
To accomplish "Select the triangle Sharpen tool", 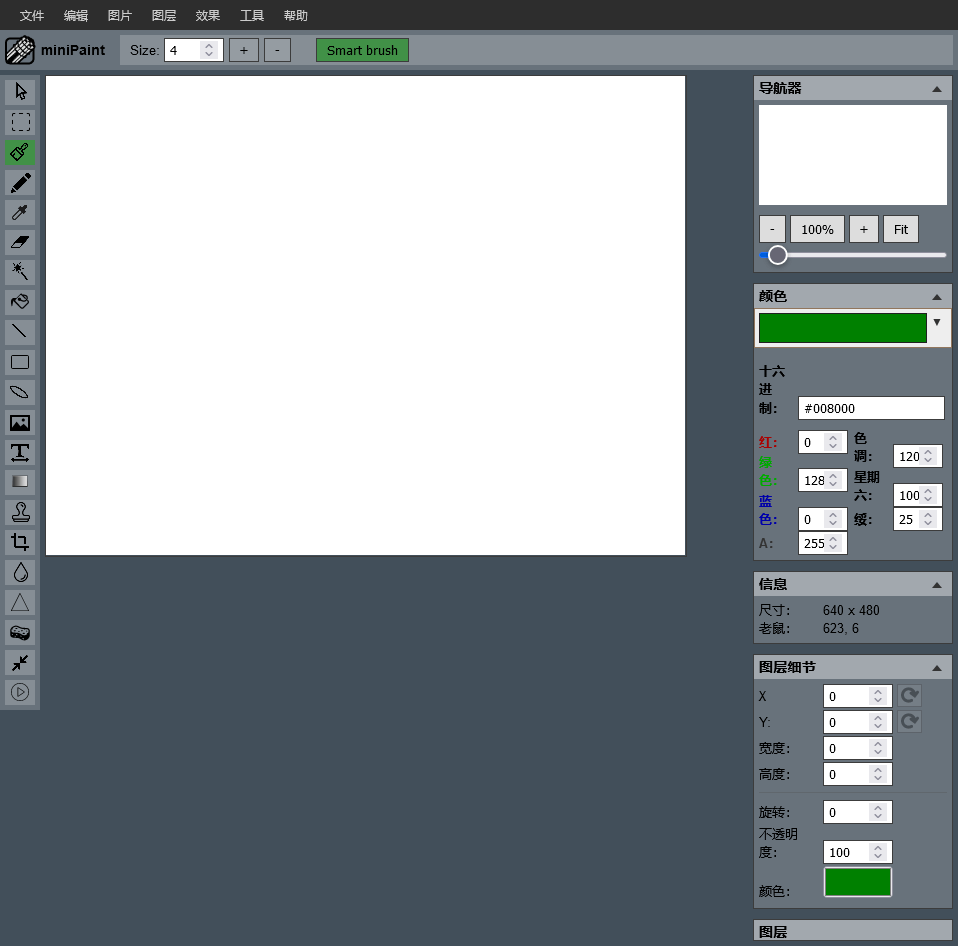I will (x=20, y=603).
